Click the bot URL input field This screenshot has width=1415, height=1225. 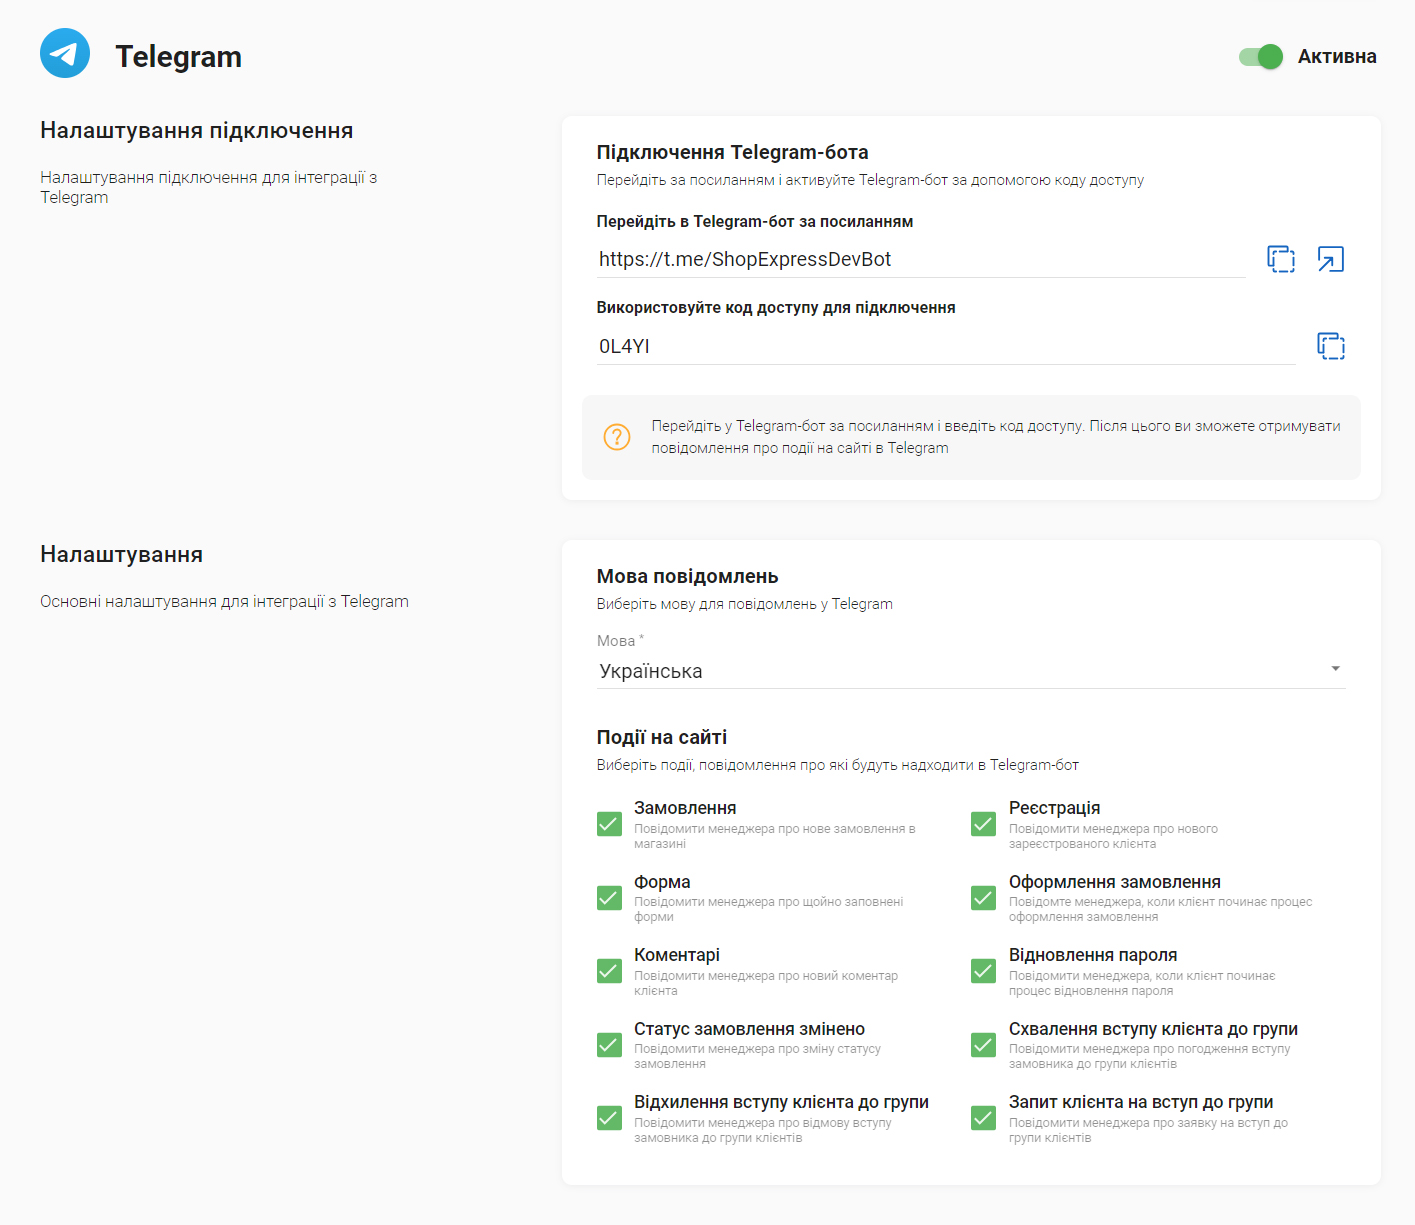coord(921,259)
